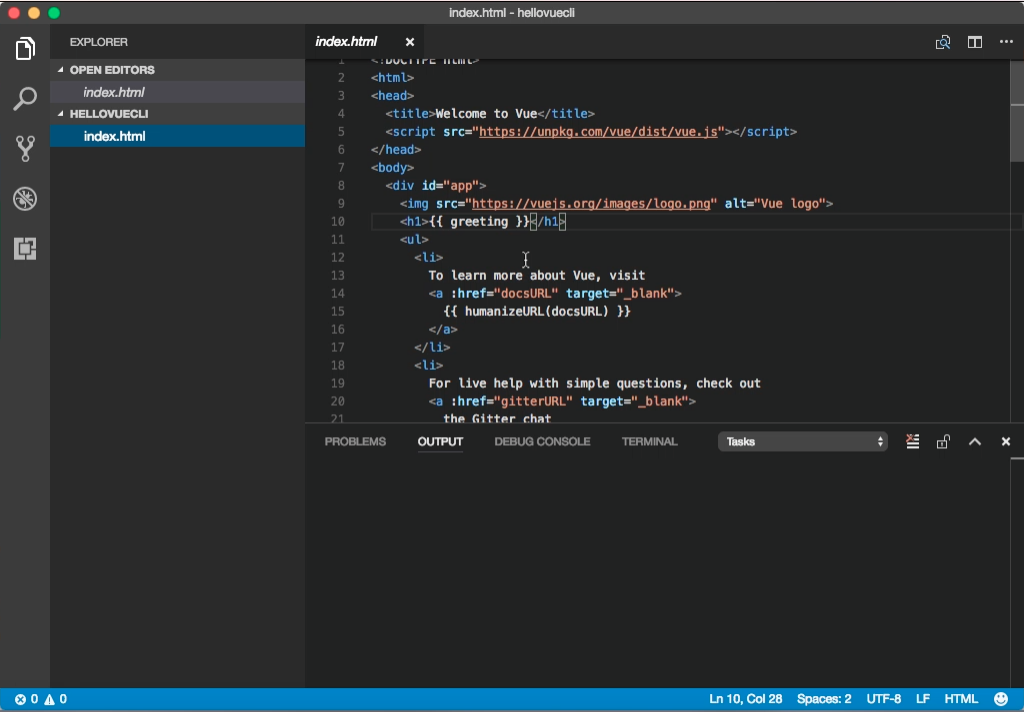Close the bottom panel
This screenshot has height=712, width=1024.
(x=1006, y=442)
